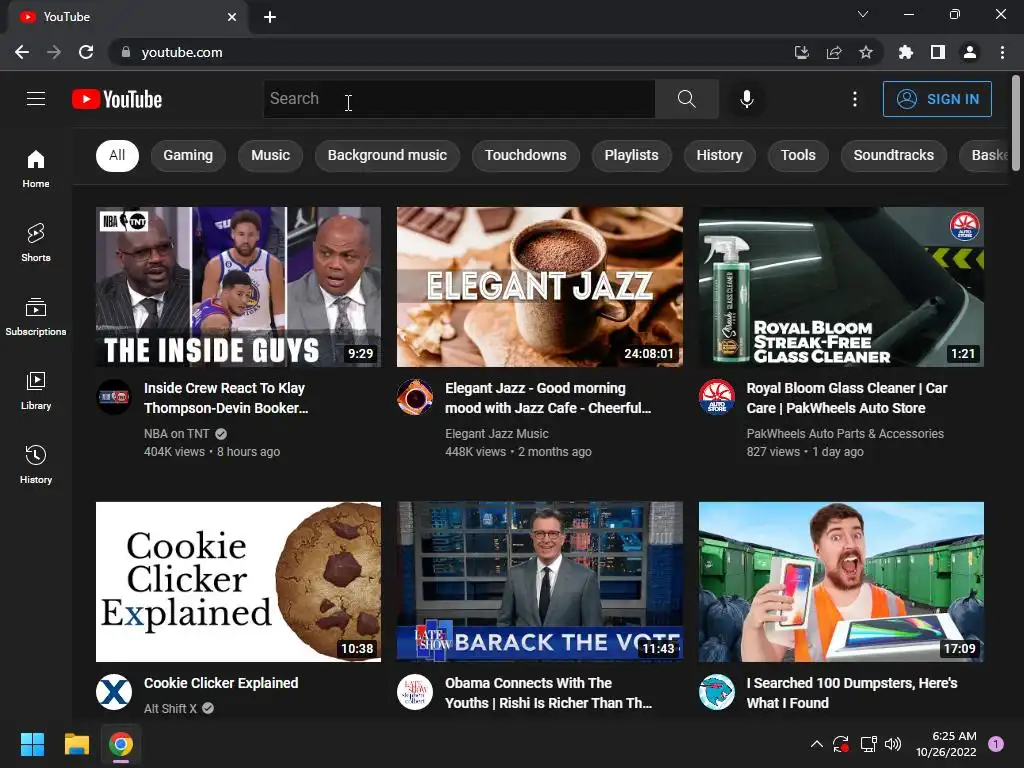This screenshot has height=768, width=1024.
Task: Click the MrBeast dumpsters thumbnail
Action: pos(841,582)
